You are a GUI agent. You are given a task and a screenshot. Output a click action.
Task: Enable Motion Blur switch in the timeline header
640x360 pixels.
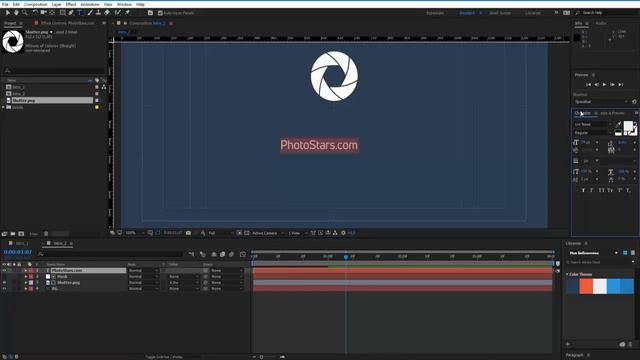point(232,254)
